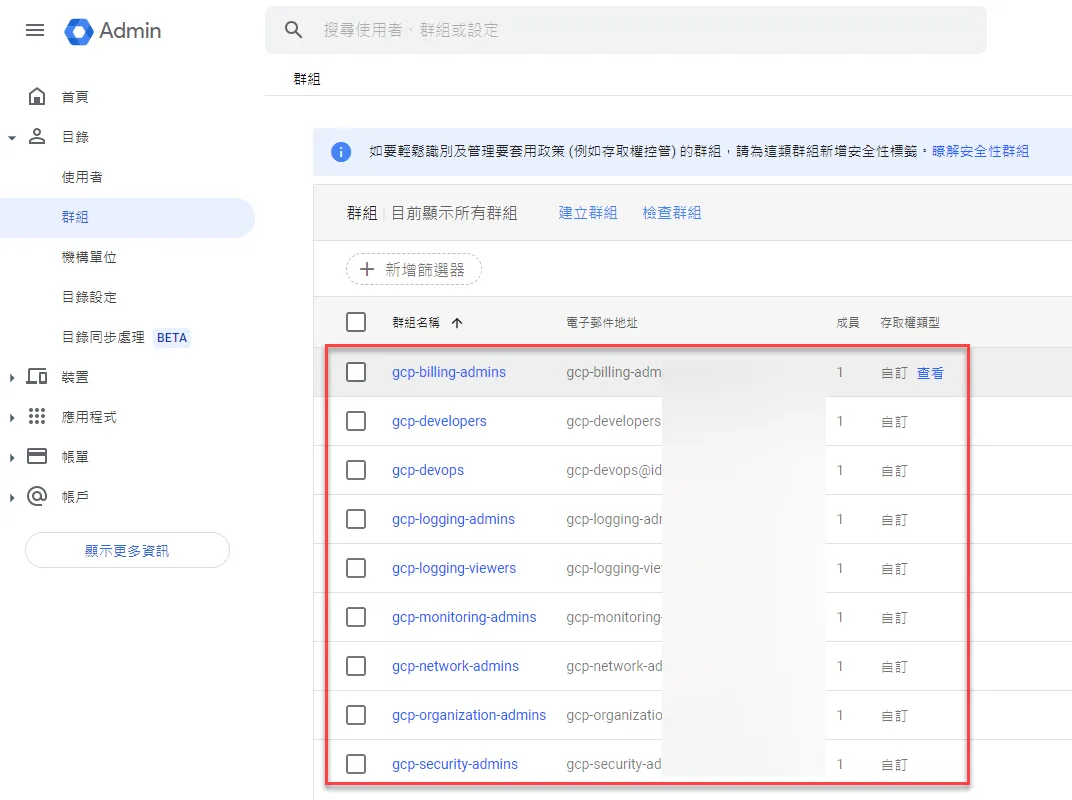Screen dimensions: 1072x800
Task: Open the gcp-developers group
Action: pos(439,421)
